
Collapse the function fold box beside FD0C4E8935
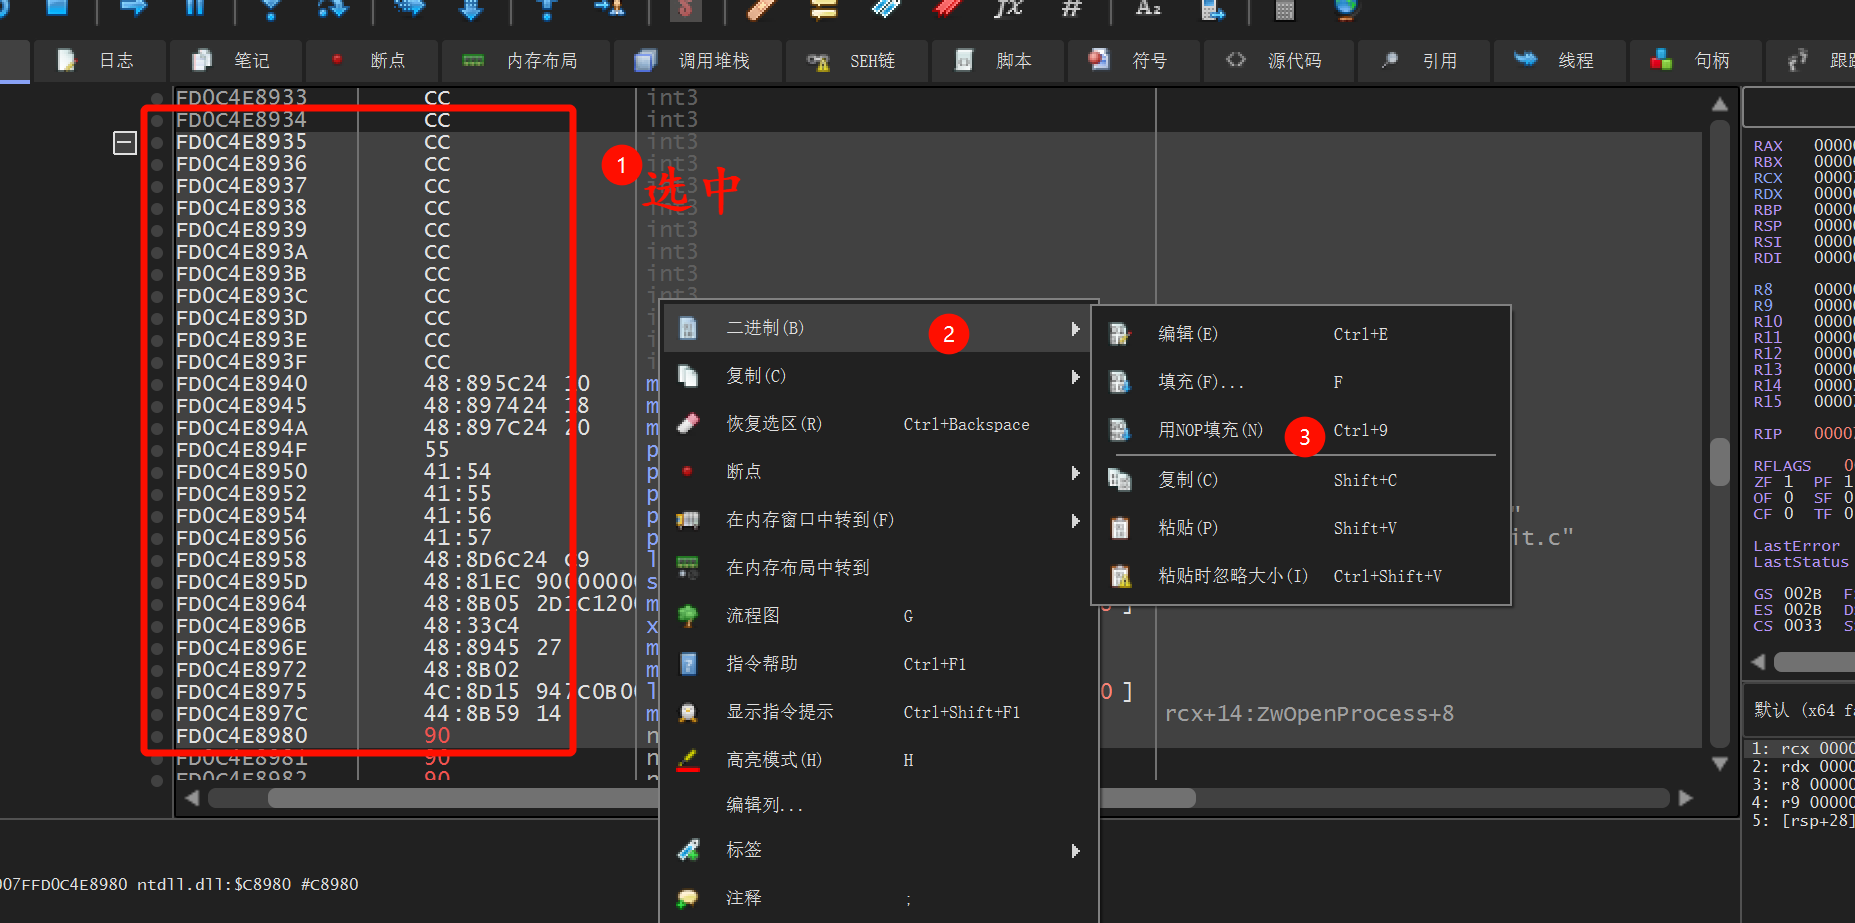click(125, 143)
